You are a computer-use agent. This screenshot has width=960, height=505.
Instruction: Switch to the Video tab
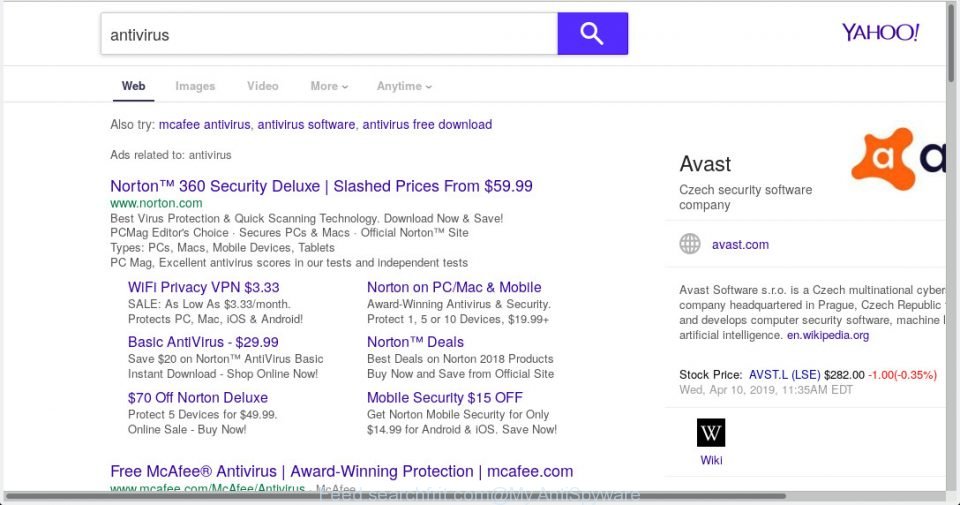point(263,86)
